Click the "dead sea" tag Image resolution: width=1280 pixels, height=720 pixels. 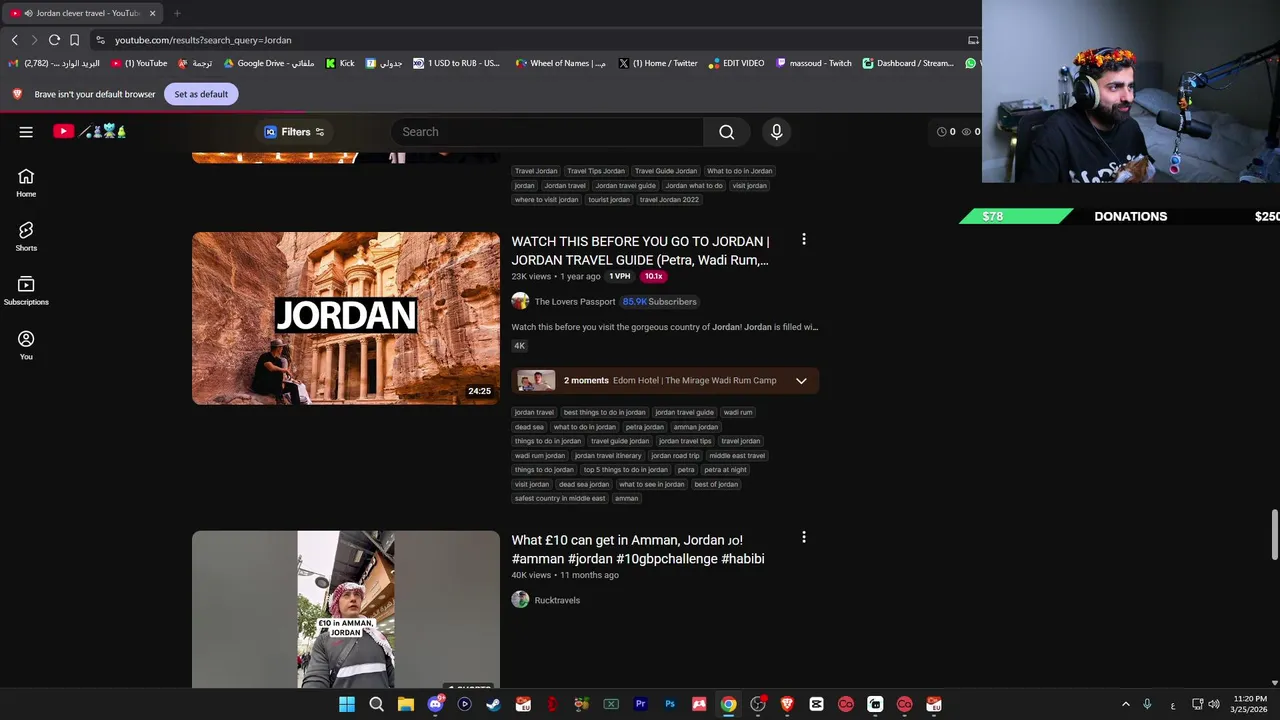(x=529, y=427)
